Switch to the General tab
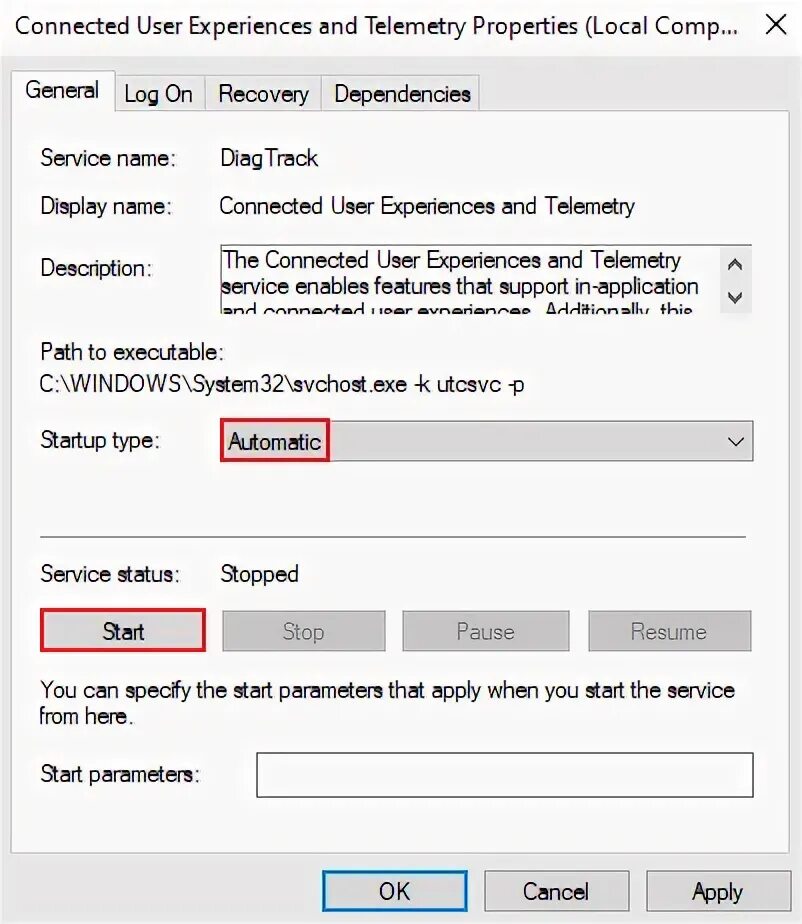The width and height of the screenshot is (802, 924). 62,91
